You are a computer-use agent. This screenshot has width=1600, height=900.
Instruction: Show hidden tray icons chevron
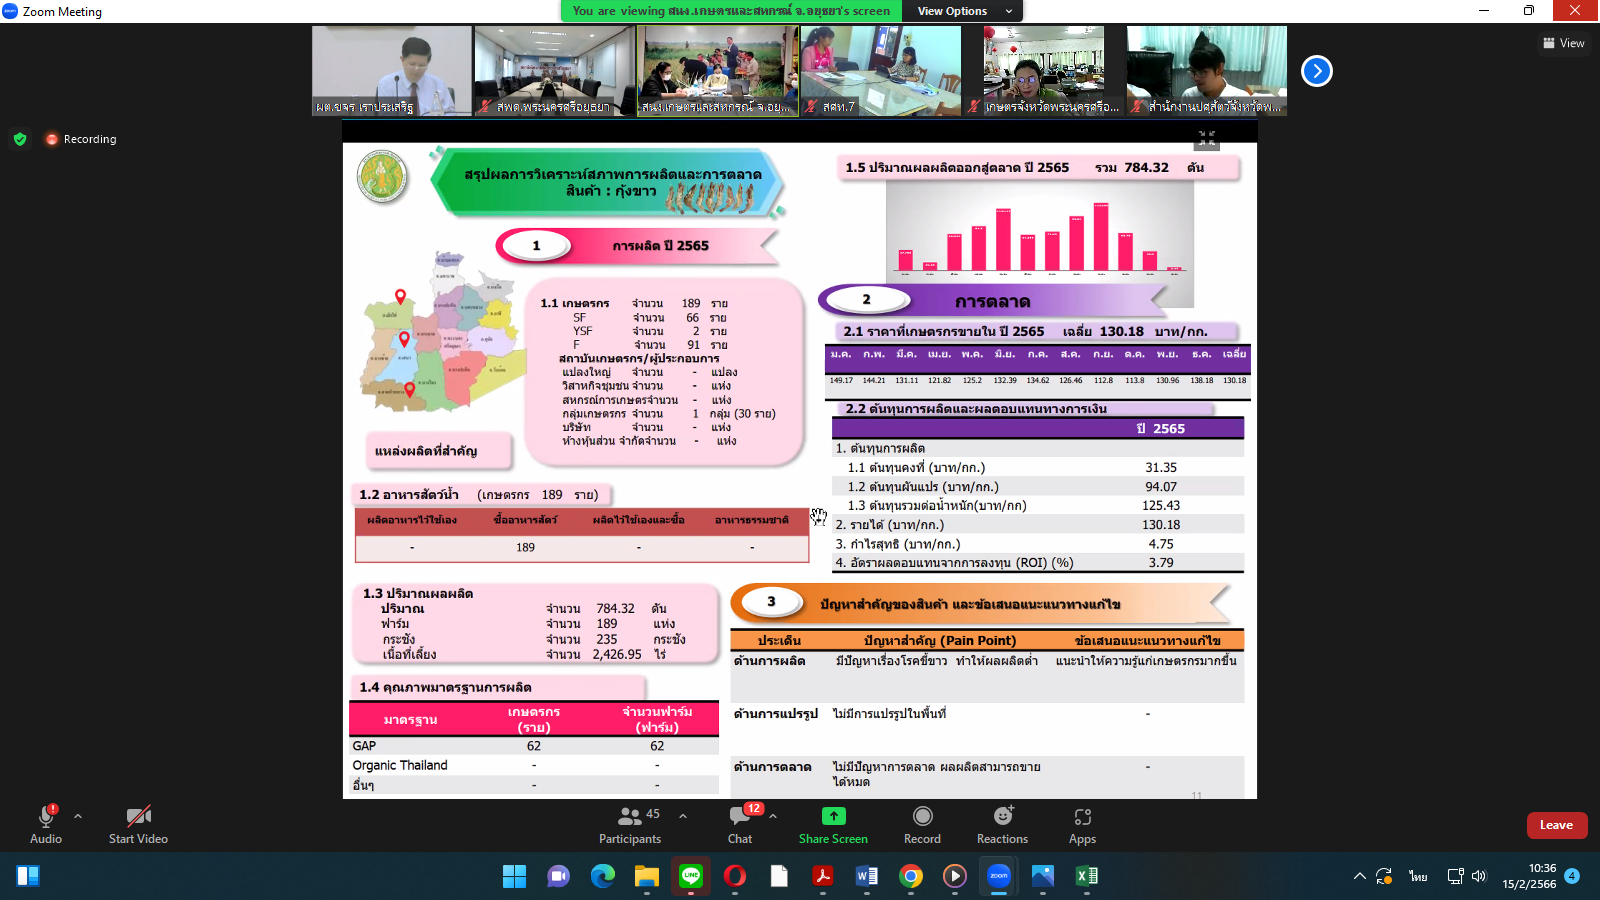click(1359, 876)
